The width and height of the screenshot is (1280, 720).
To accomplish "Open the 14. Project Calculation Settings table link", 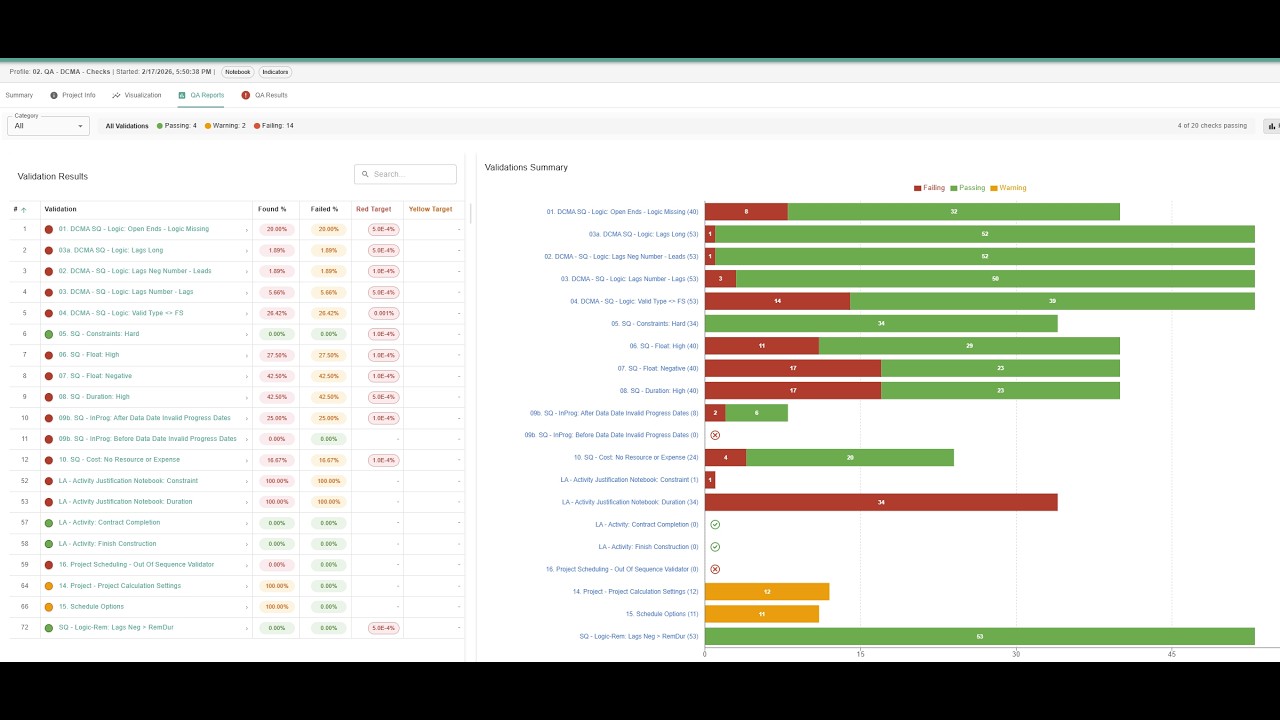I will coord(120,586).
